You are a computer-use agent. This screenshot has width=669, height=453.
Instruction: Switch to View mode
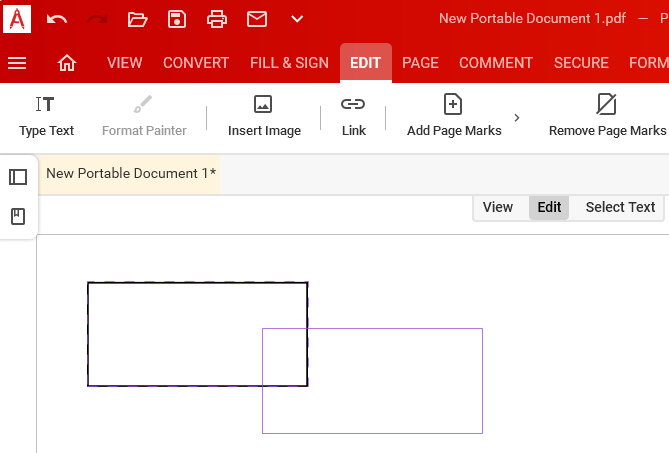(x=497, y=207)
